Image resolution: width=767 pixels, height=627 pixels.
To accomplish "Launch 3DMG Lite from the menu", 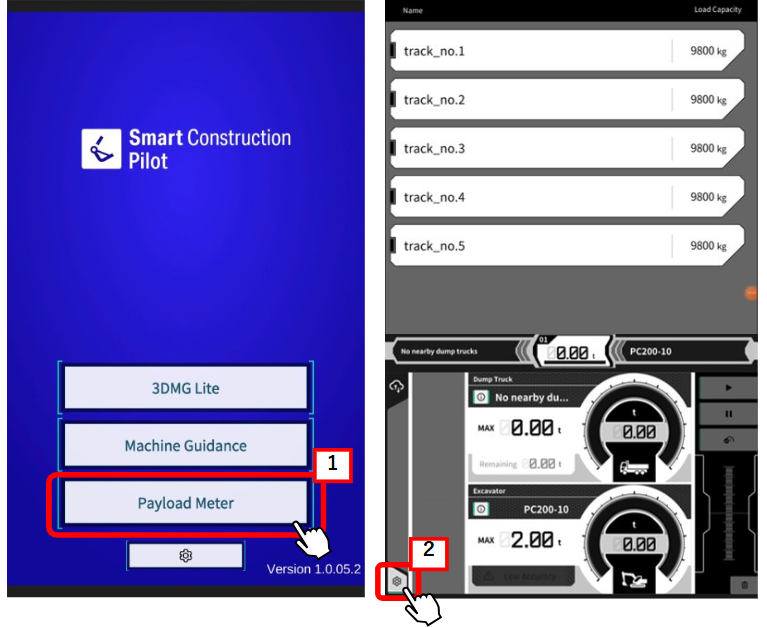I will point(185,388).
